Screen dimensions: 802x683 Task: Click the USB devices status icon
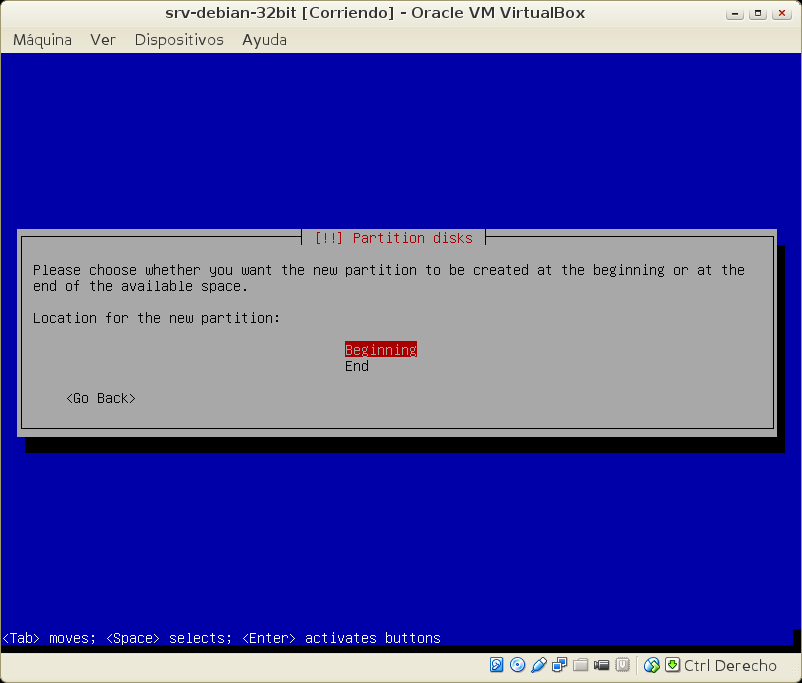point(538,665)
